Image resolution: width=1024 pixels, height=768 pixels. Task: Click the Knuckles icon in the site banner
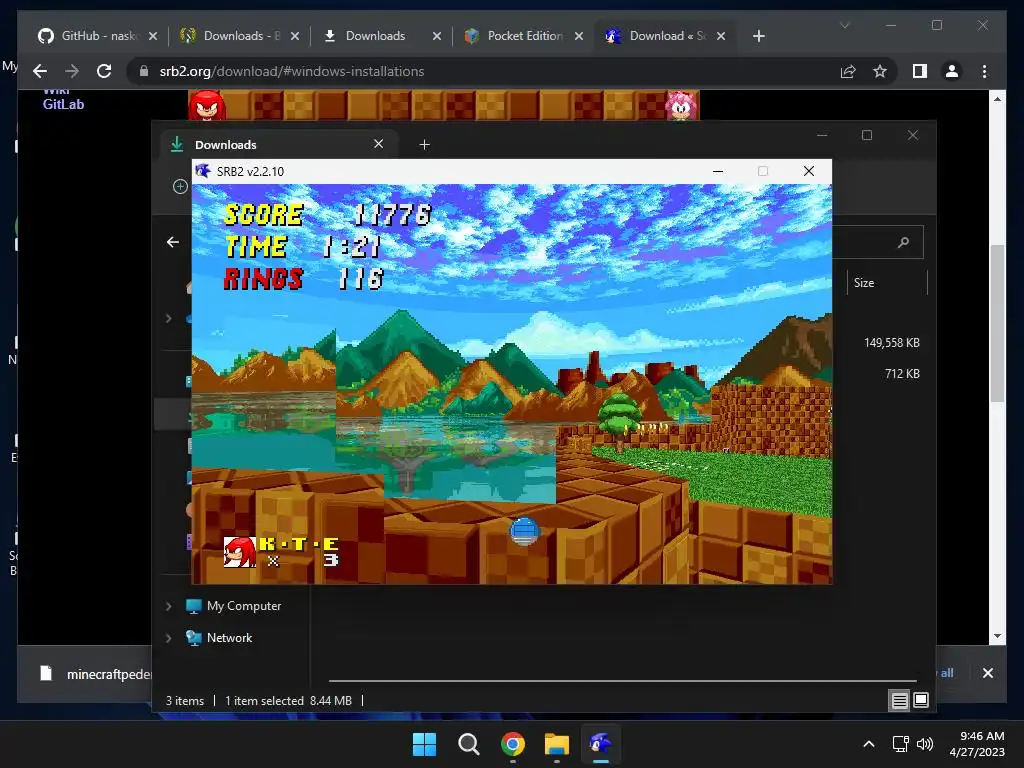pos(206,106)
